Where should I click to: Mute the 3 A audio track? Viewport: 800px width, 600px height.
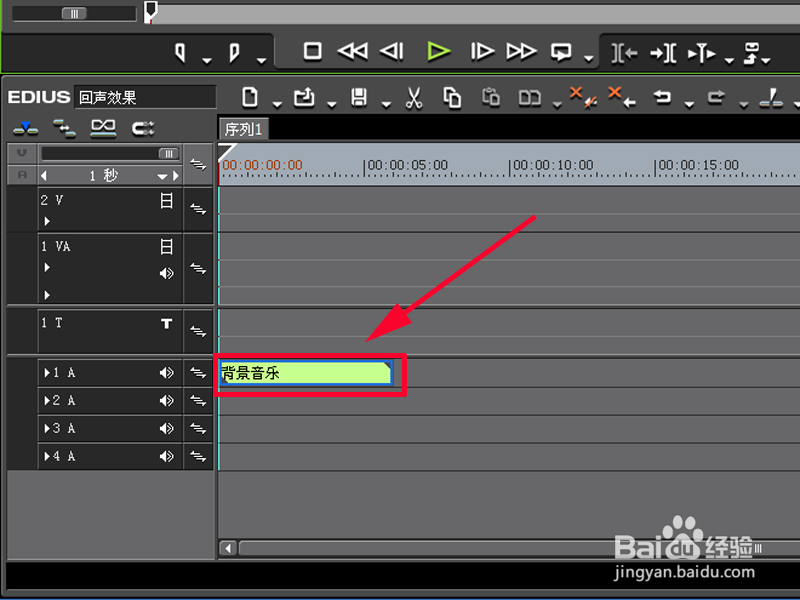[x=166, y=428]
